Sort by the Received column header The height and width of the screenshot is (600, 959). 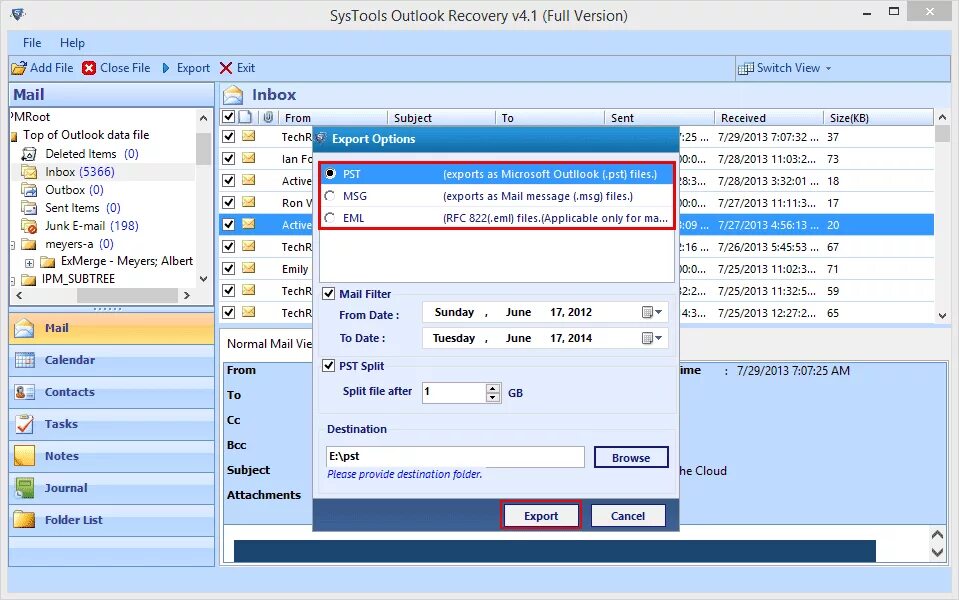click(769, 117)
